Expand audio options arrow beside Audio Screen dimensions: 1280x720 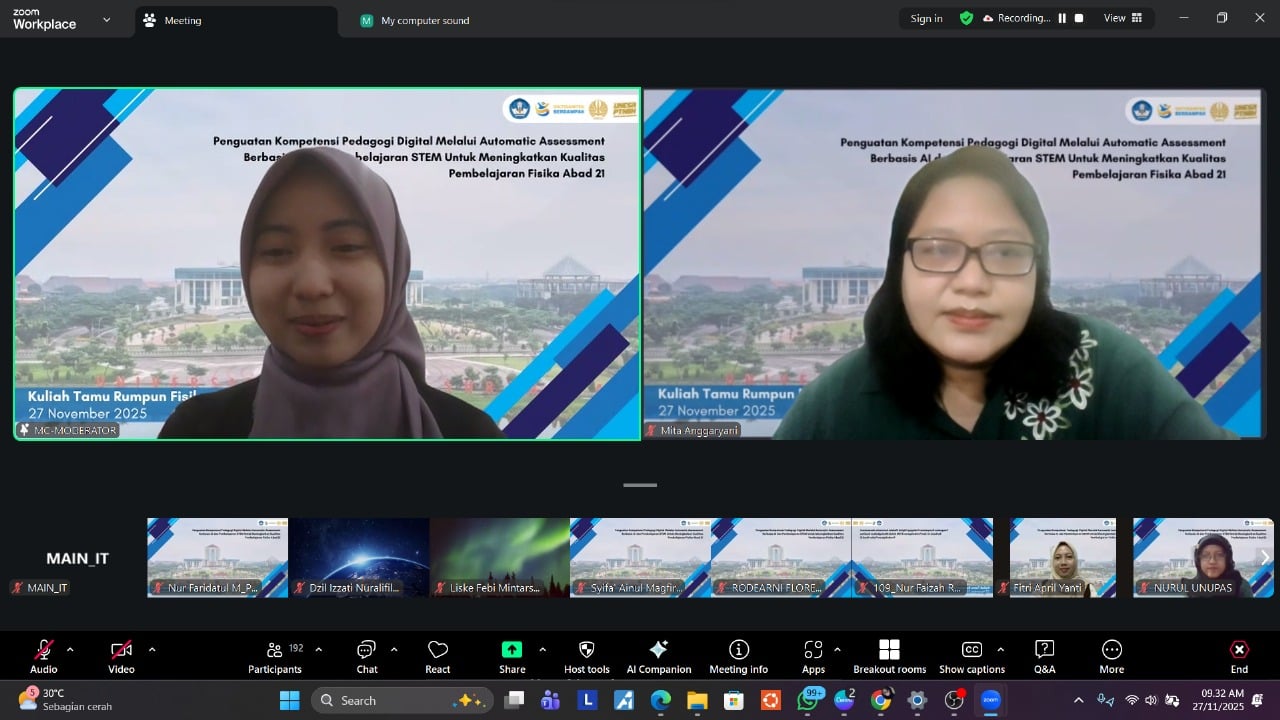click(x=74, y=650)
